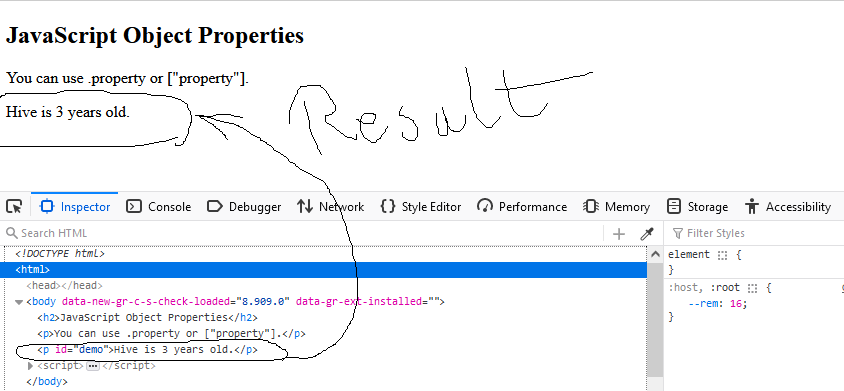This screenshot has width=844, height=391.
Task: Click the Memory chip icon
Action: coord(591,206)
